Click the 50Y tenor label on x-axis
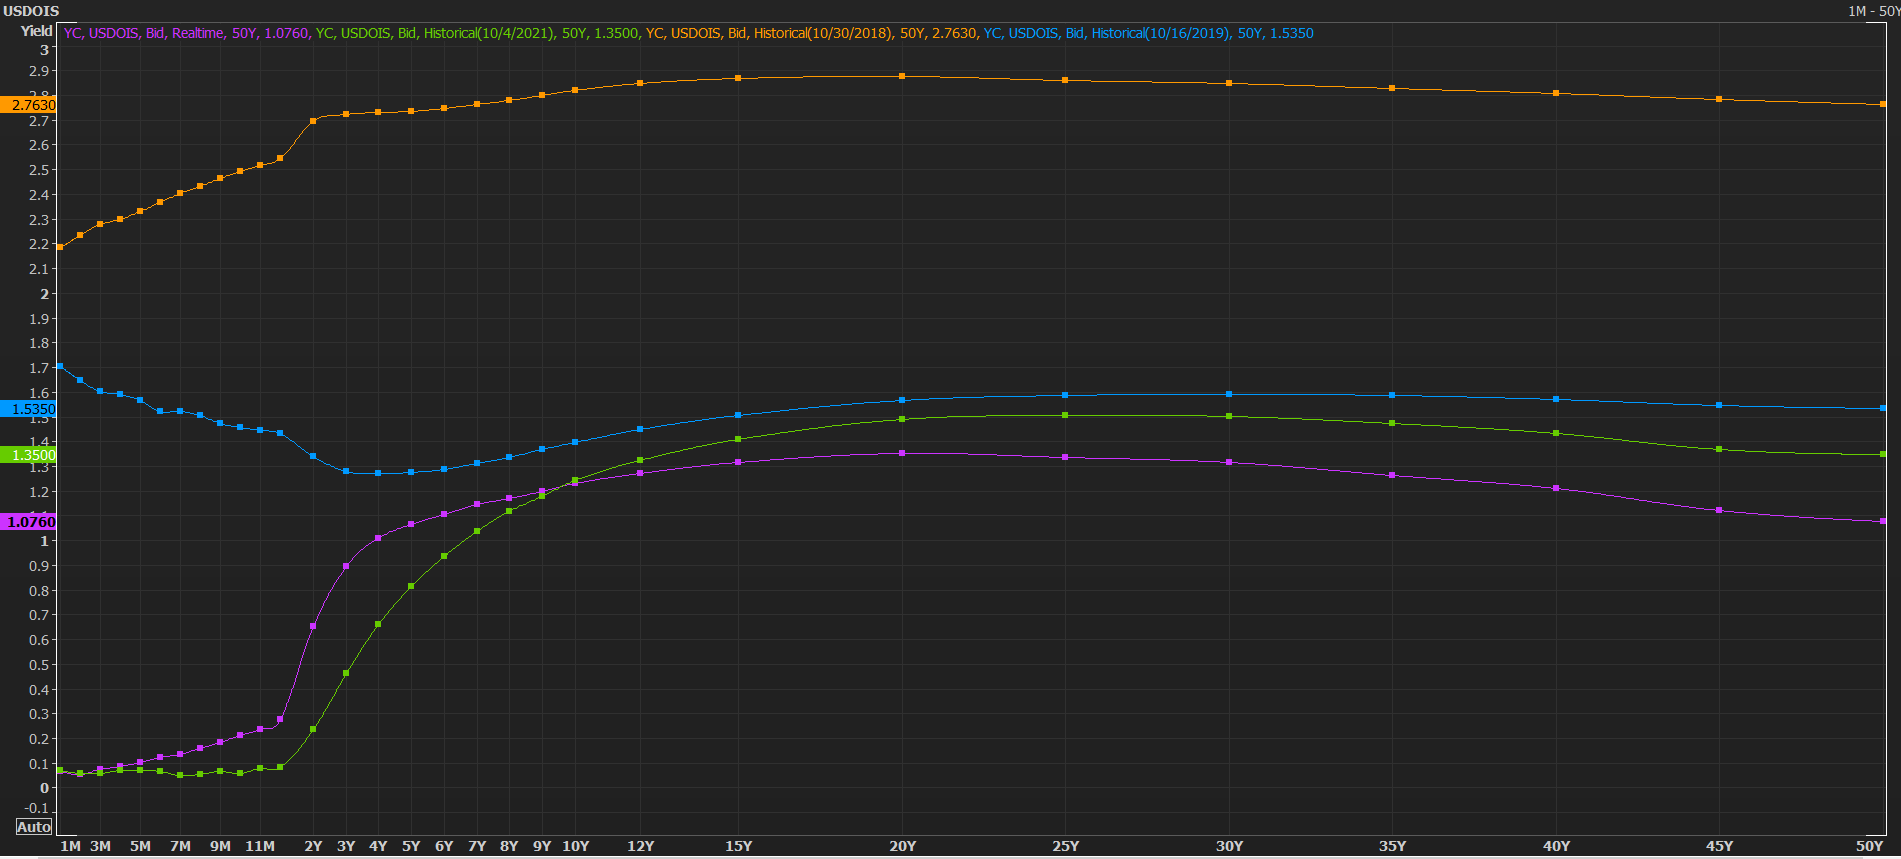The width and height of the screenshot is (1901, 859). pyautogui.click(x=1869, y=846)
